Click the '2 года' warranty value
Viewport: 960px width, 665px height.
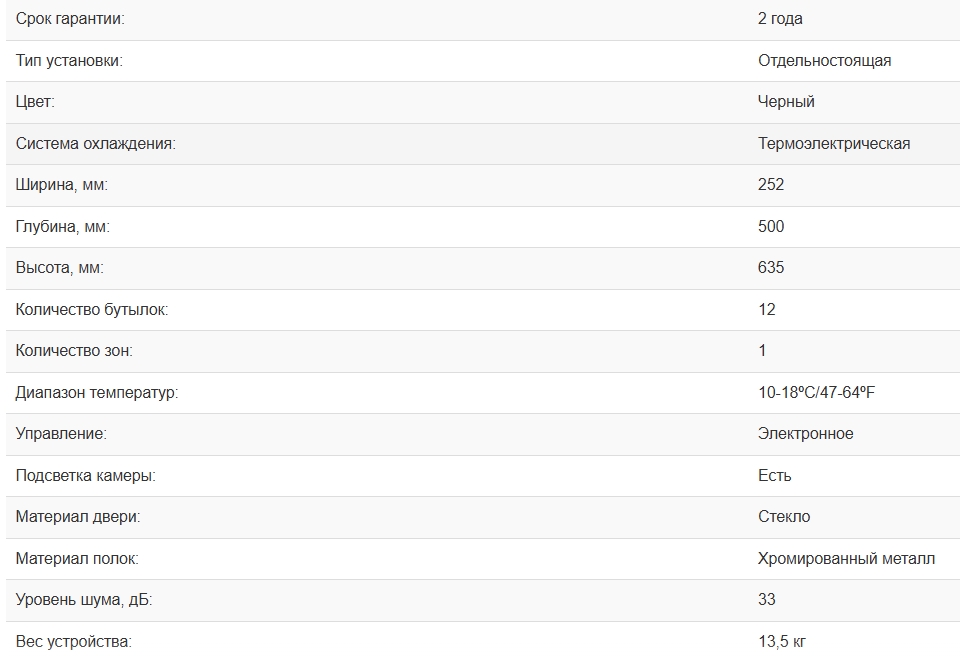click(x=780, y=19)
